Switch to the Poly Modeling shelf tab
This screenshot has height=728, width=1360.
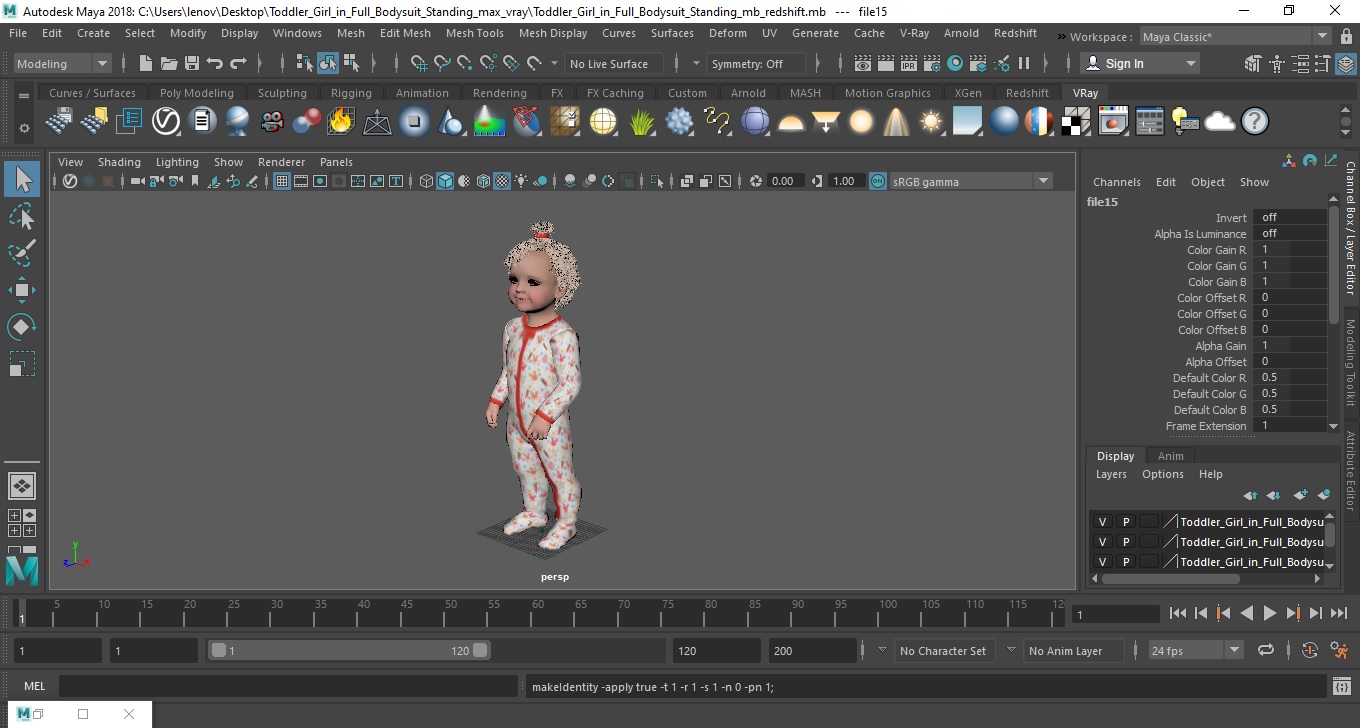coord(196,93)
